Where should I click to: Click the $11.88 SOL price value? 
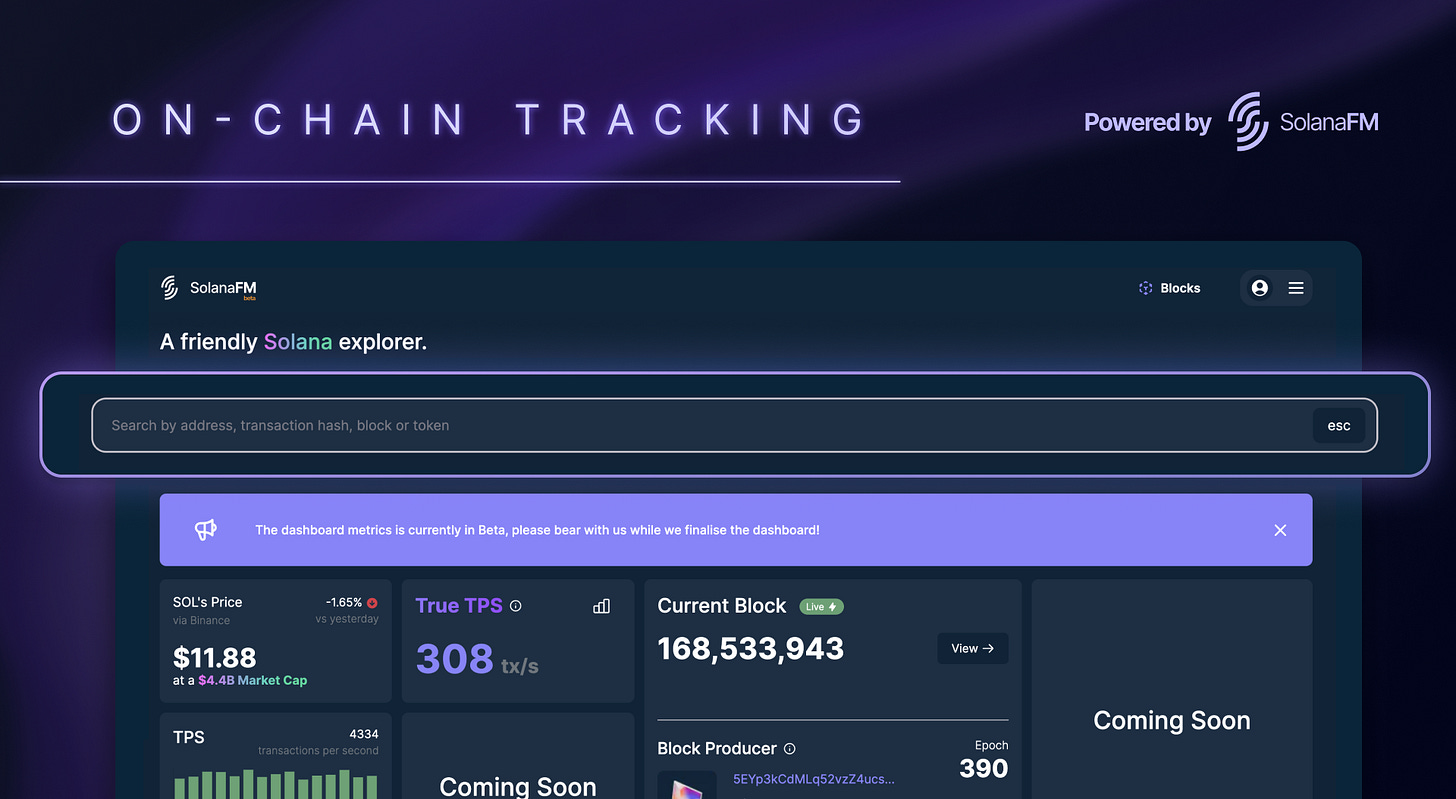(x=215, y=657)
